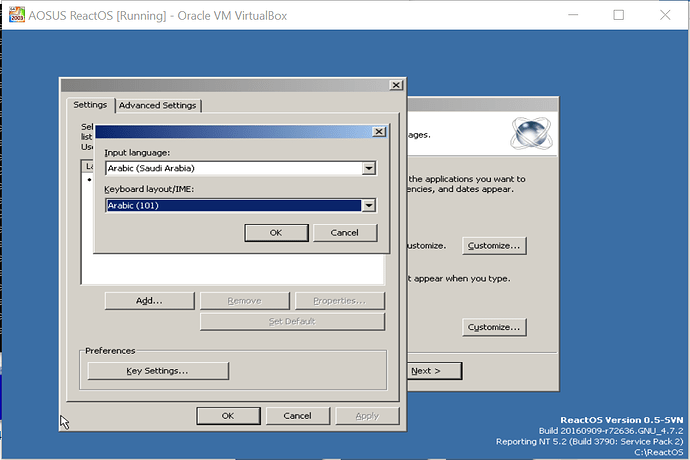Minimize the VirtualBox window
Image resolution: width=690 pixels, height=460 pixels.
569,15
